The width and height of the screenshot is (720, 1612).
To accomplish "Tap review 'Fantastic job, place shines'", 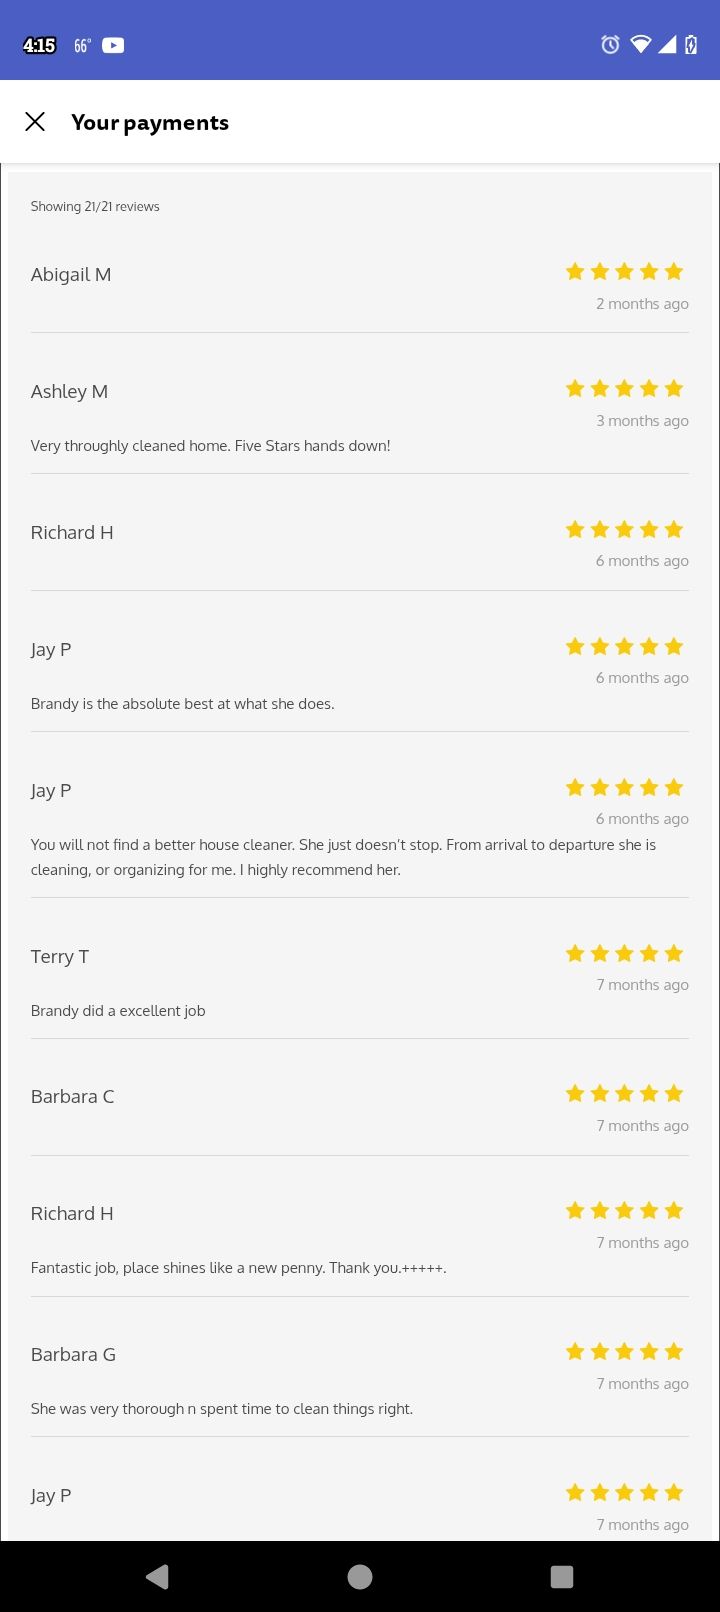I will (239, 1268).
